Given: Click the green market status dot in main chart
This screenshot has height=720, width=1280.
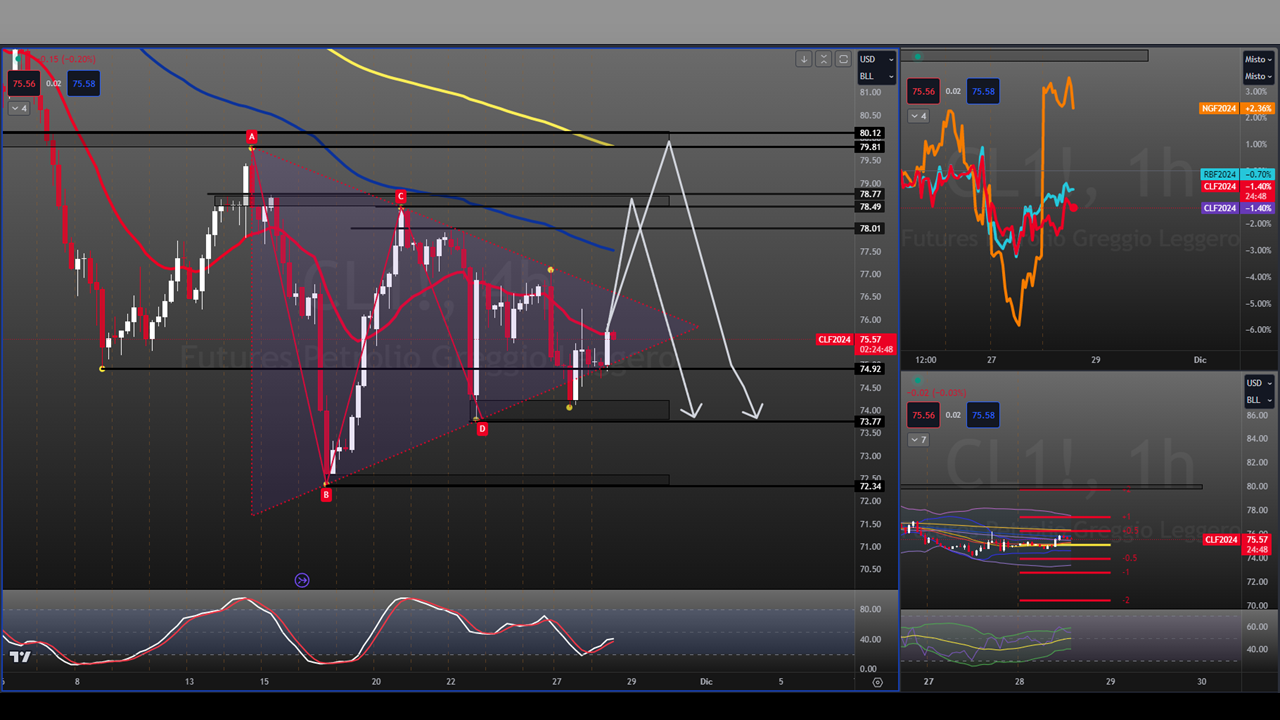Looking at the screenshot, I should [x=18, y=59].
